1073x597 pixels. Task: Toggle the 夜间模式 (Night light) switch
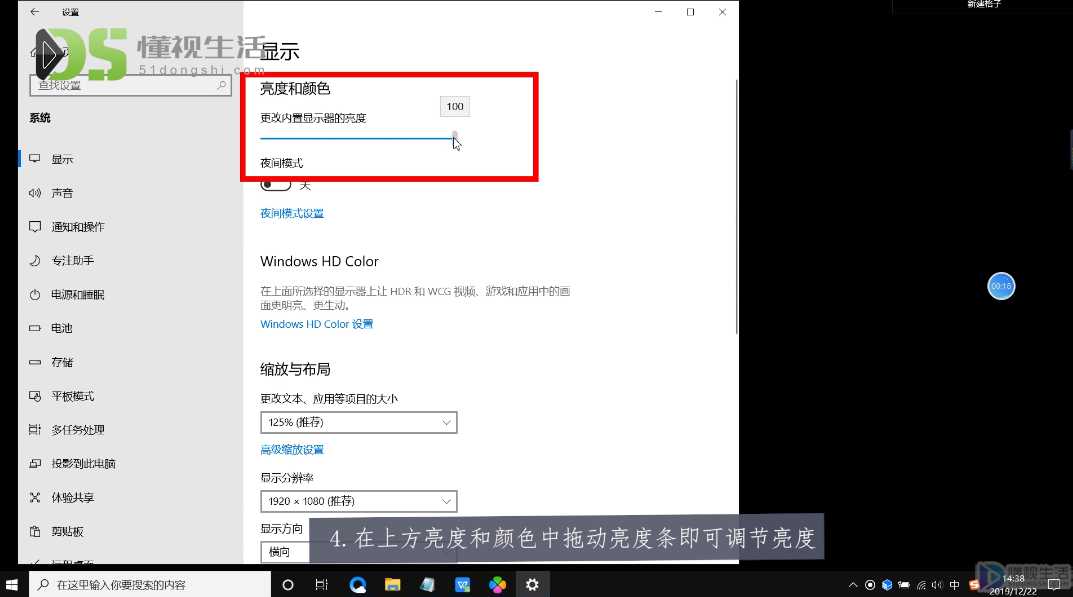pos(276,184)
